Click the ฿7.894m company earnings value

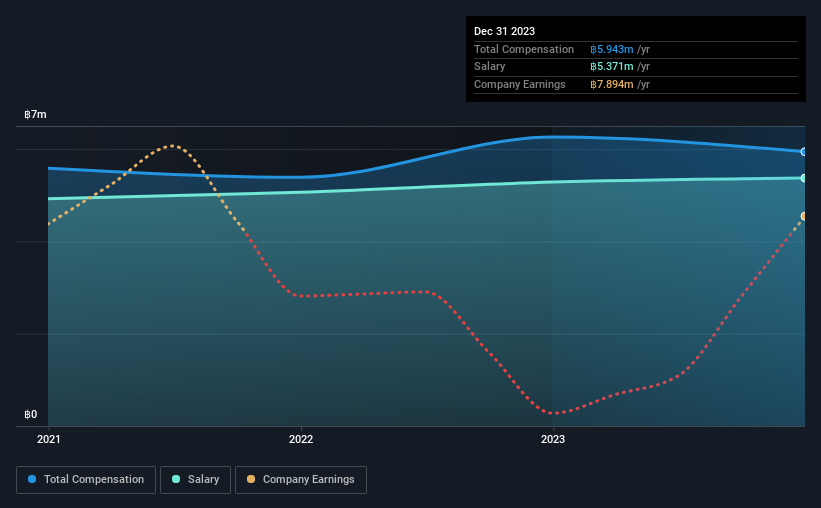[x=612, y=84]
